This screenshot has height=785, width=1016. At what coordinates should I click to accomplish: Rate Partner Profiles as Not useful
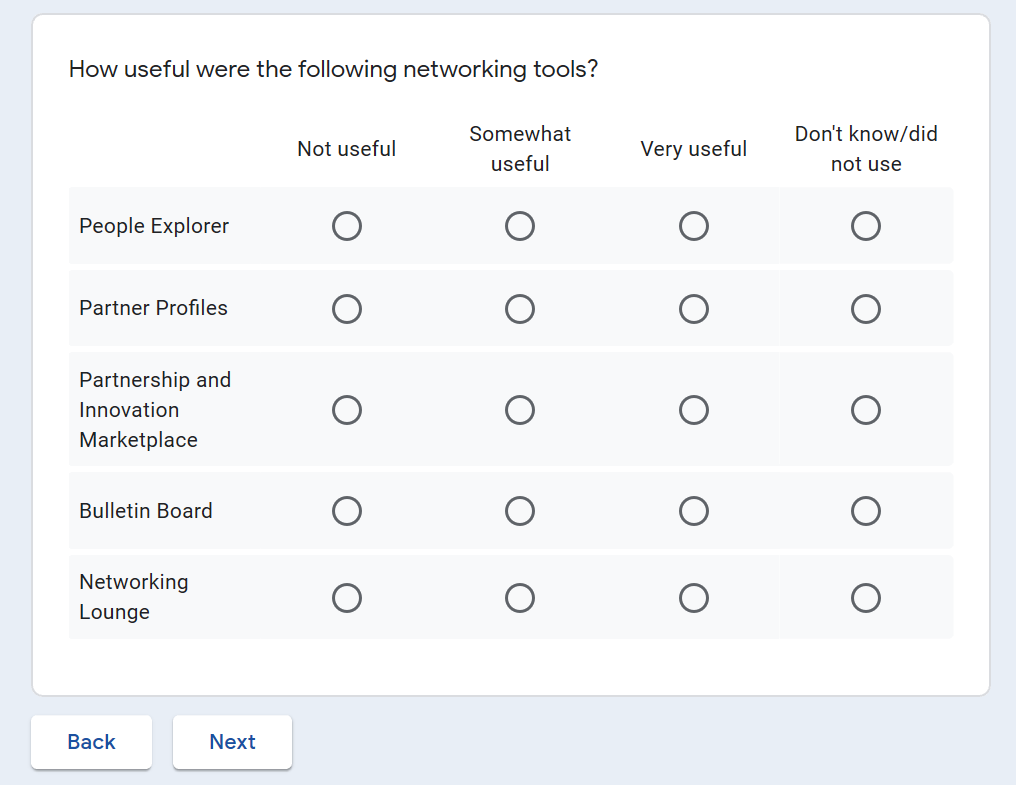pyautogui.click(x=347, y=309)
